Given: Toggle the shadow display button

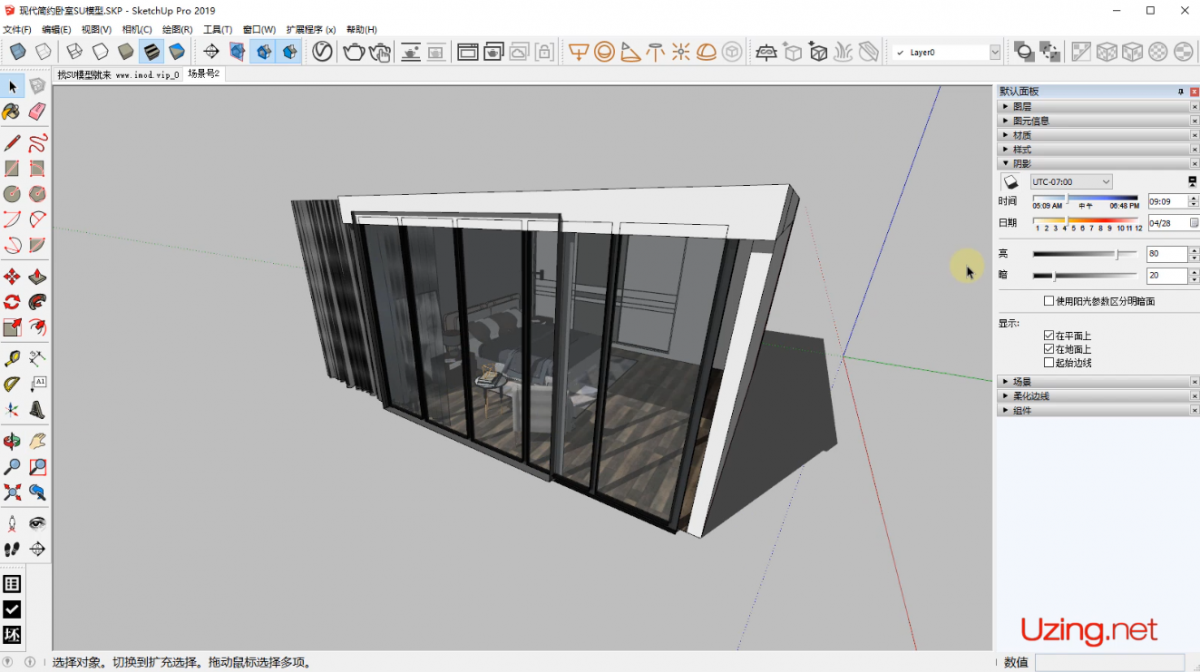Looking at the screenshot, I should coord(1010,182).
